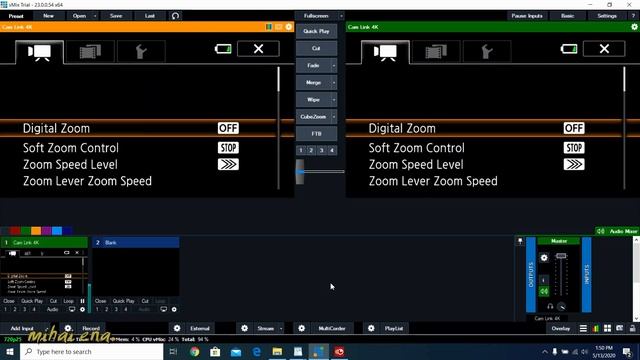Open the Wipe transition dropdown arrow
This screenshot has height=360, width=640.
tap(334, 100)
